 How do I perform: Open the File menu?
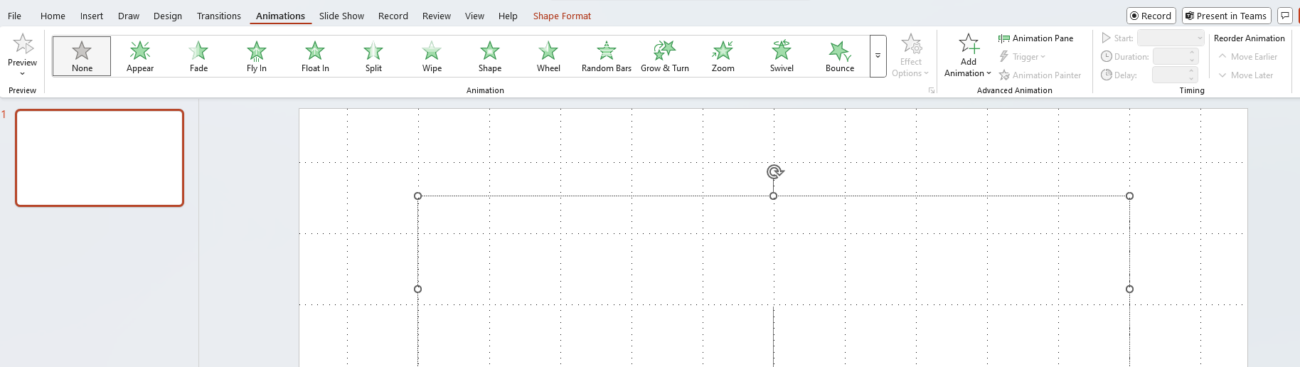[x=15, y=16]
